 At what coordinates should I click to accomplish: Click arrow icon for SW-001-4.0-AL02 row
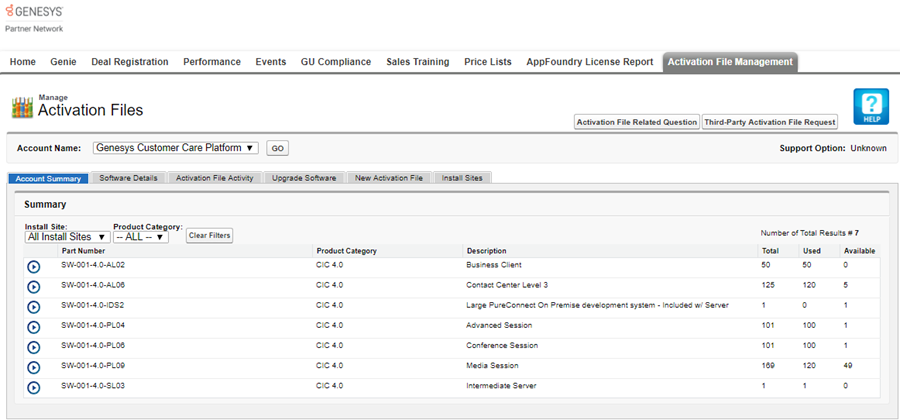(33, 267)
